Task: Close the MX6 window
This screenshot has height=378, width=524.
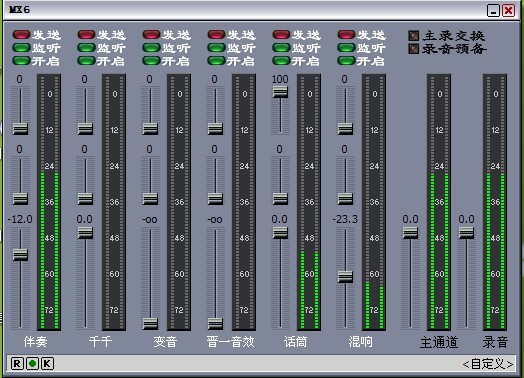Action: (x=509, y=11)
